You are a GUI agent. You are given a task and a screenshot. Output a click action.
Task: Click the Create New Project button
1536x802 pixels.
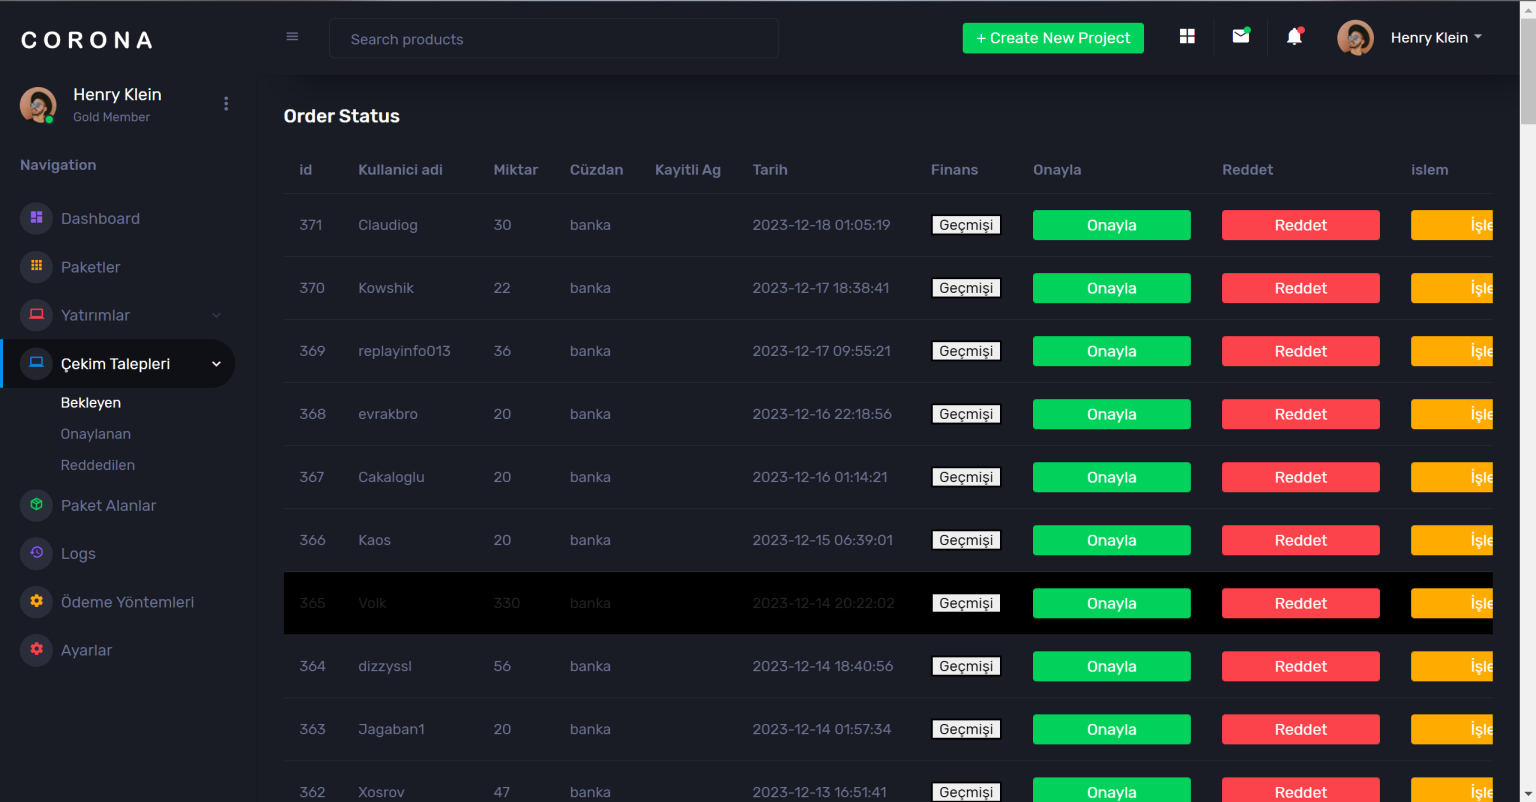[1053, 38]
